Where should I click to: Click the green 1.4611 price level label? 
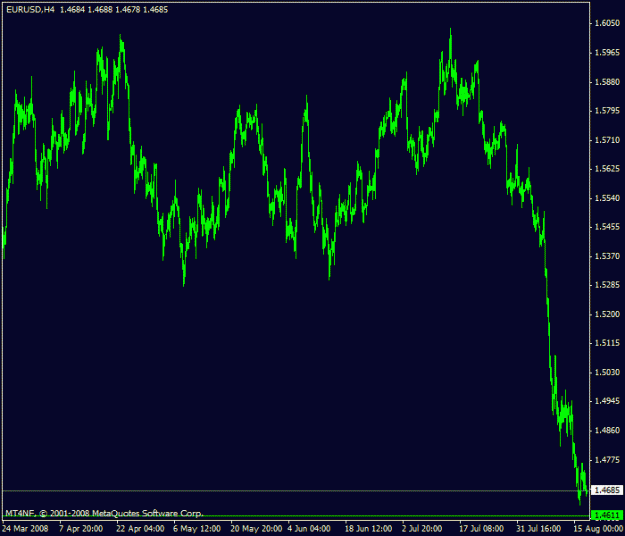607,516
